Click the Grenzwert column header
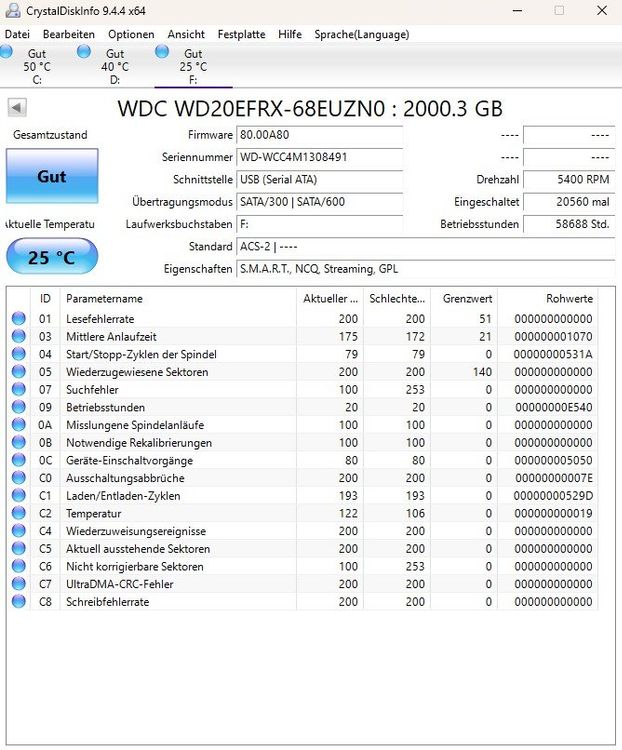622x750 pixels. 464,298
